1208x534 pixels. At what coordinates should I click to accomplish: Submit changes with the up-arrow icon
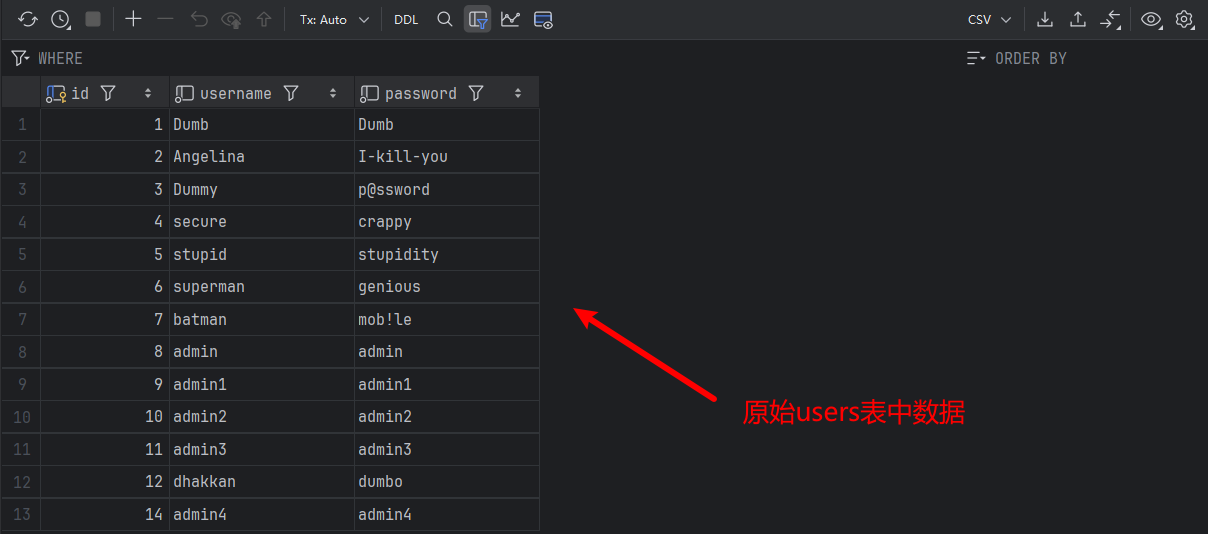pyautogui.click(x=264, y=19)
